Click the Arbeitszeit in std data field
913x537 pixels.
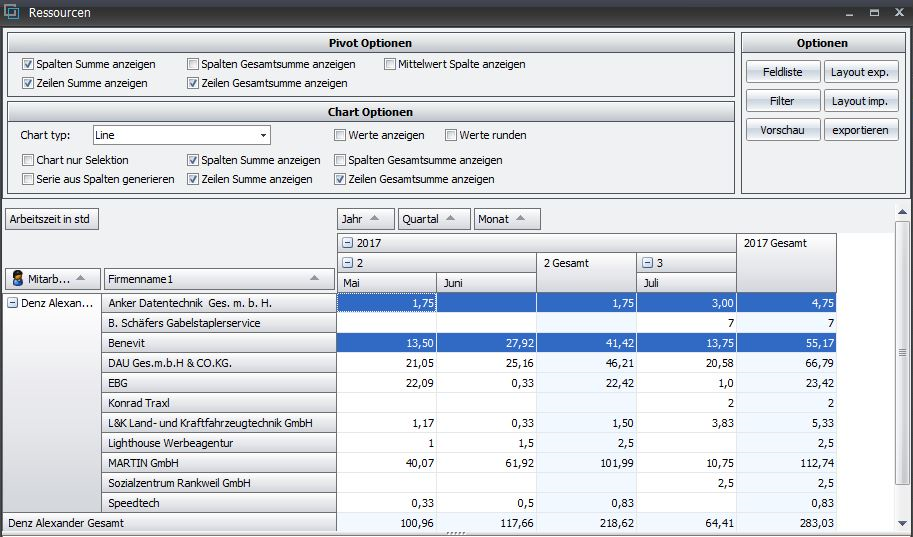pos(53,219)
